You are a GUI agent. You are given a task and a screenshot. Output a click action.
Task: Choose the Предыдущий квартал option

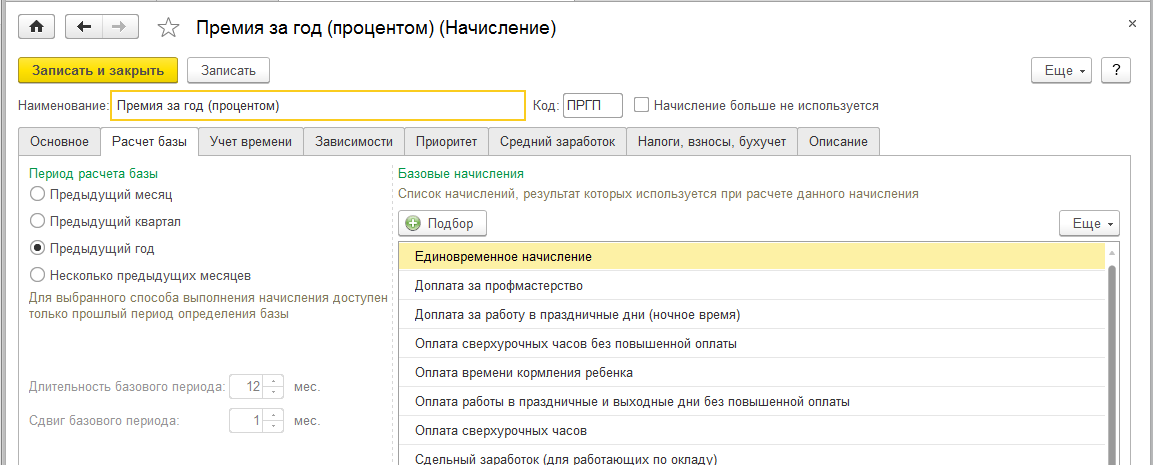pyautogui.click(x=38, y=221)
